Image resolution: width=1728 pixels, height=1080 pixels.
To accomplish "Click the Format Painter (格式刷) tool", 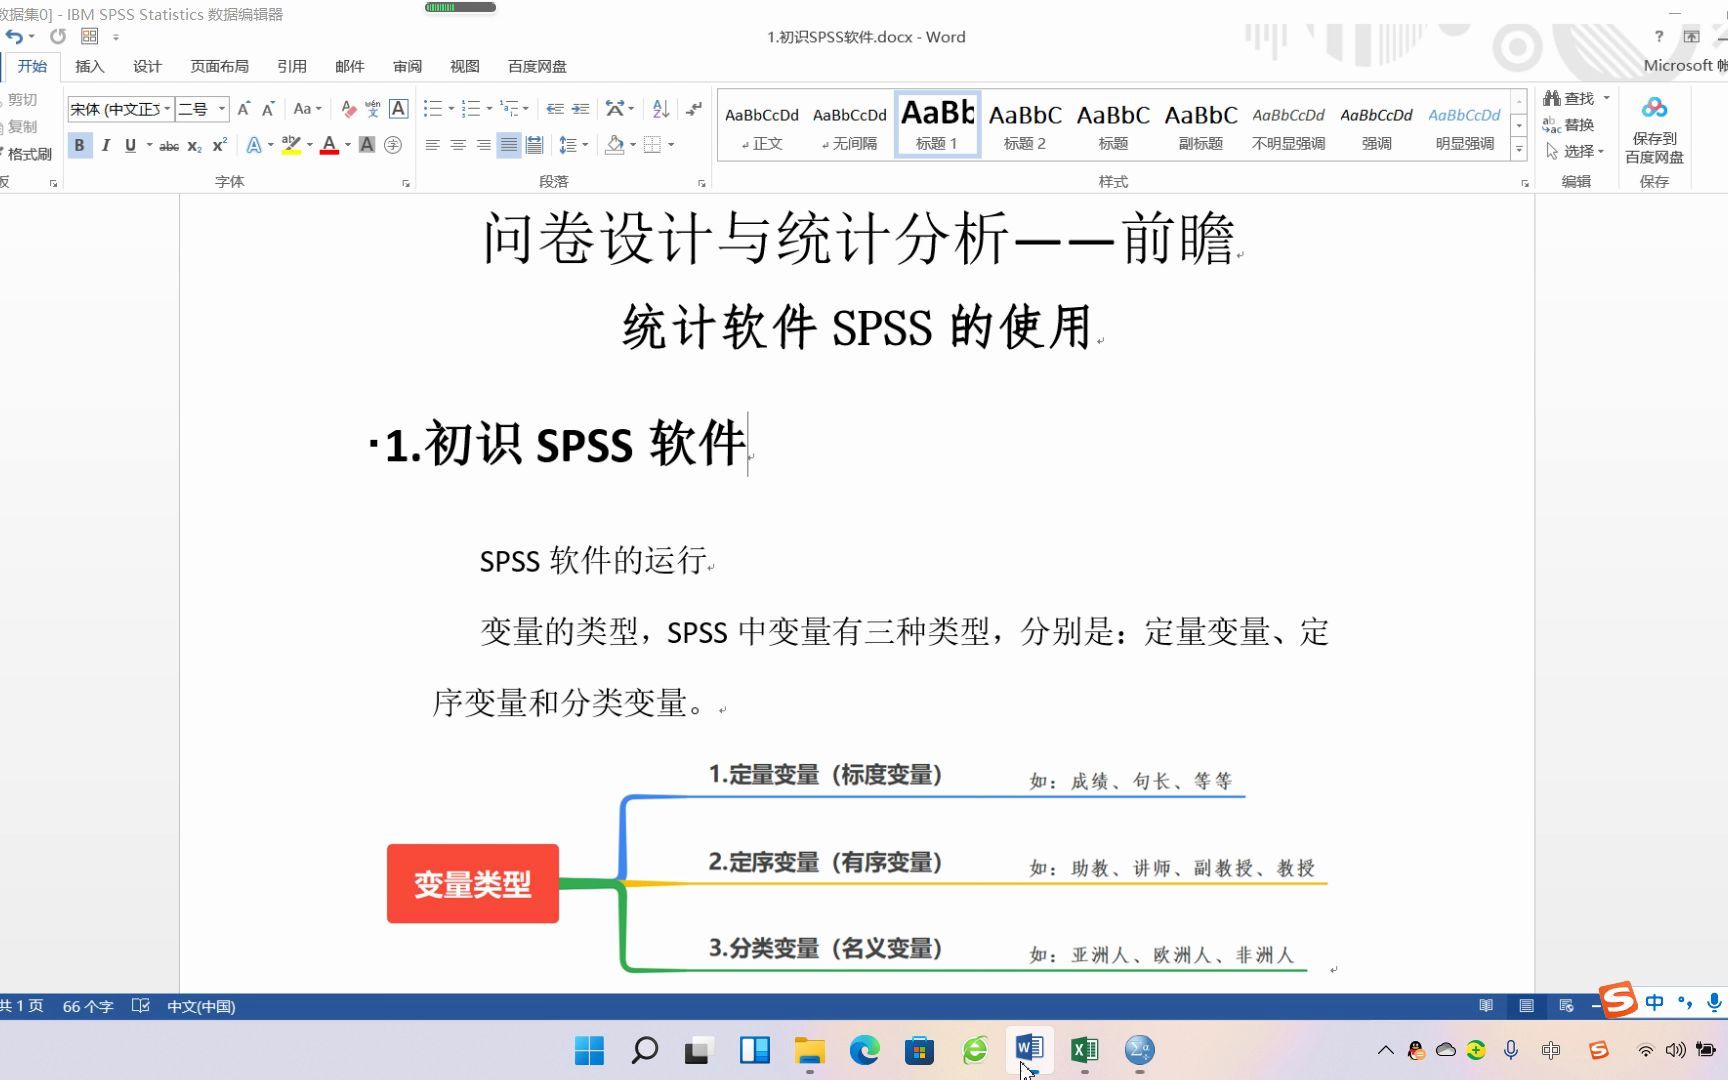I will click(28, 154).
